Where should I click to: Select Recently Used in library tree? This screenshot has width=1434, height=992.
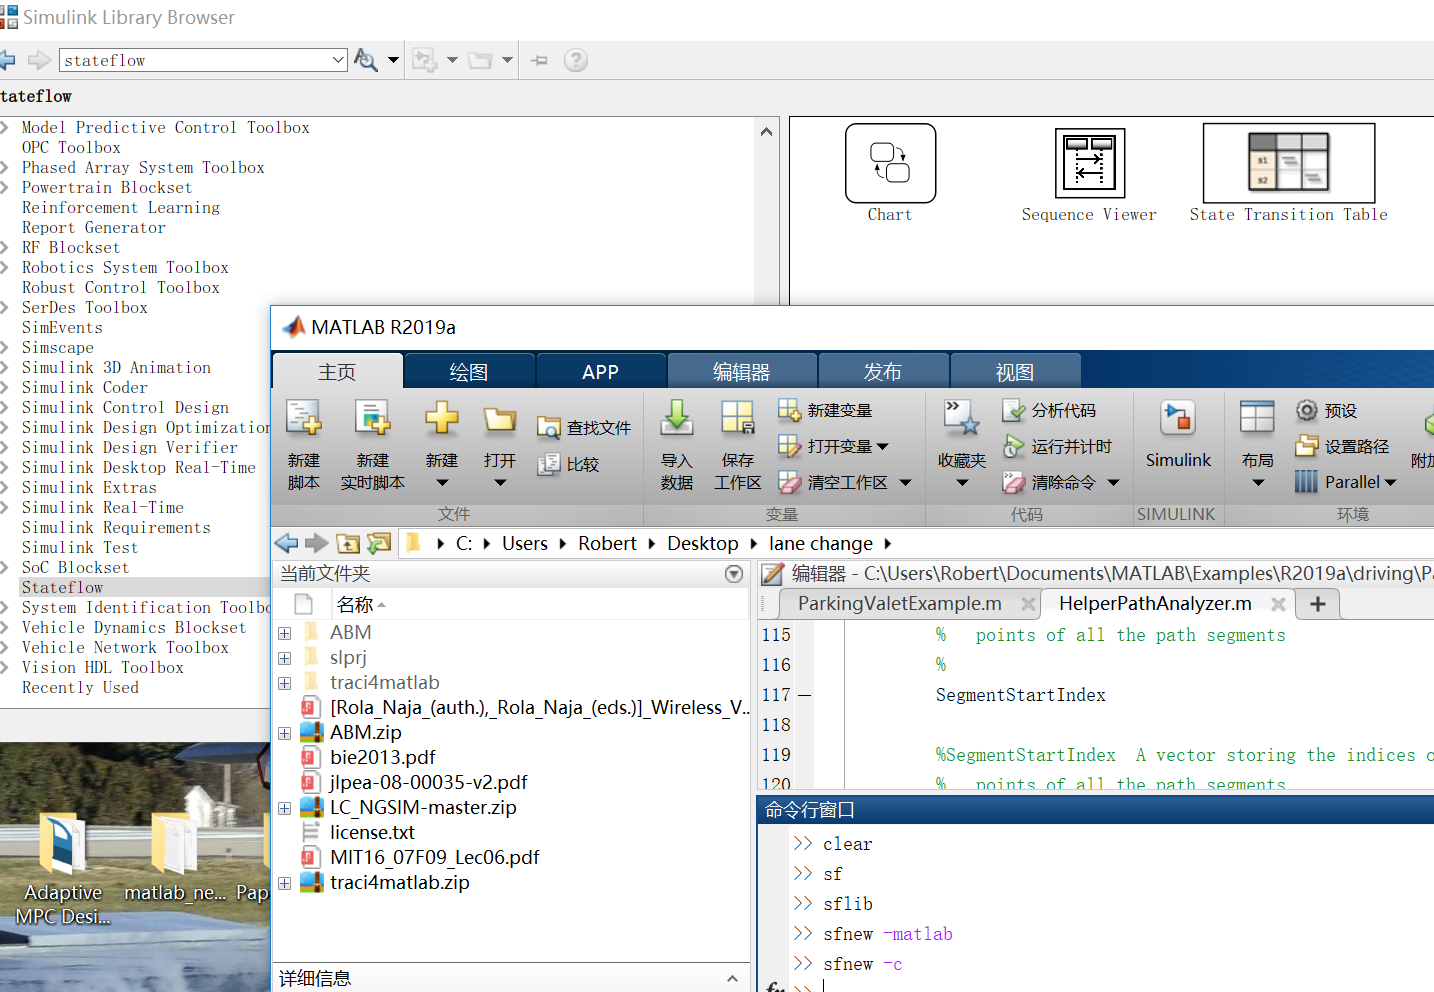80,687
